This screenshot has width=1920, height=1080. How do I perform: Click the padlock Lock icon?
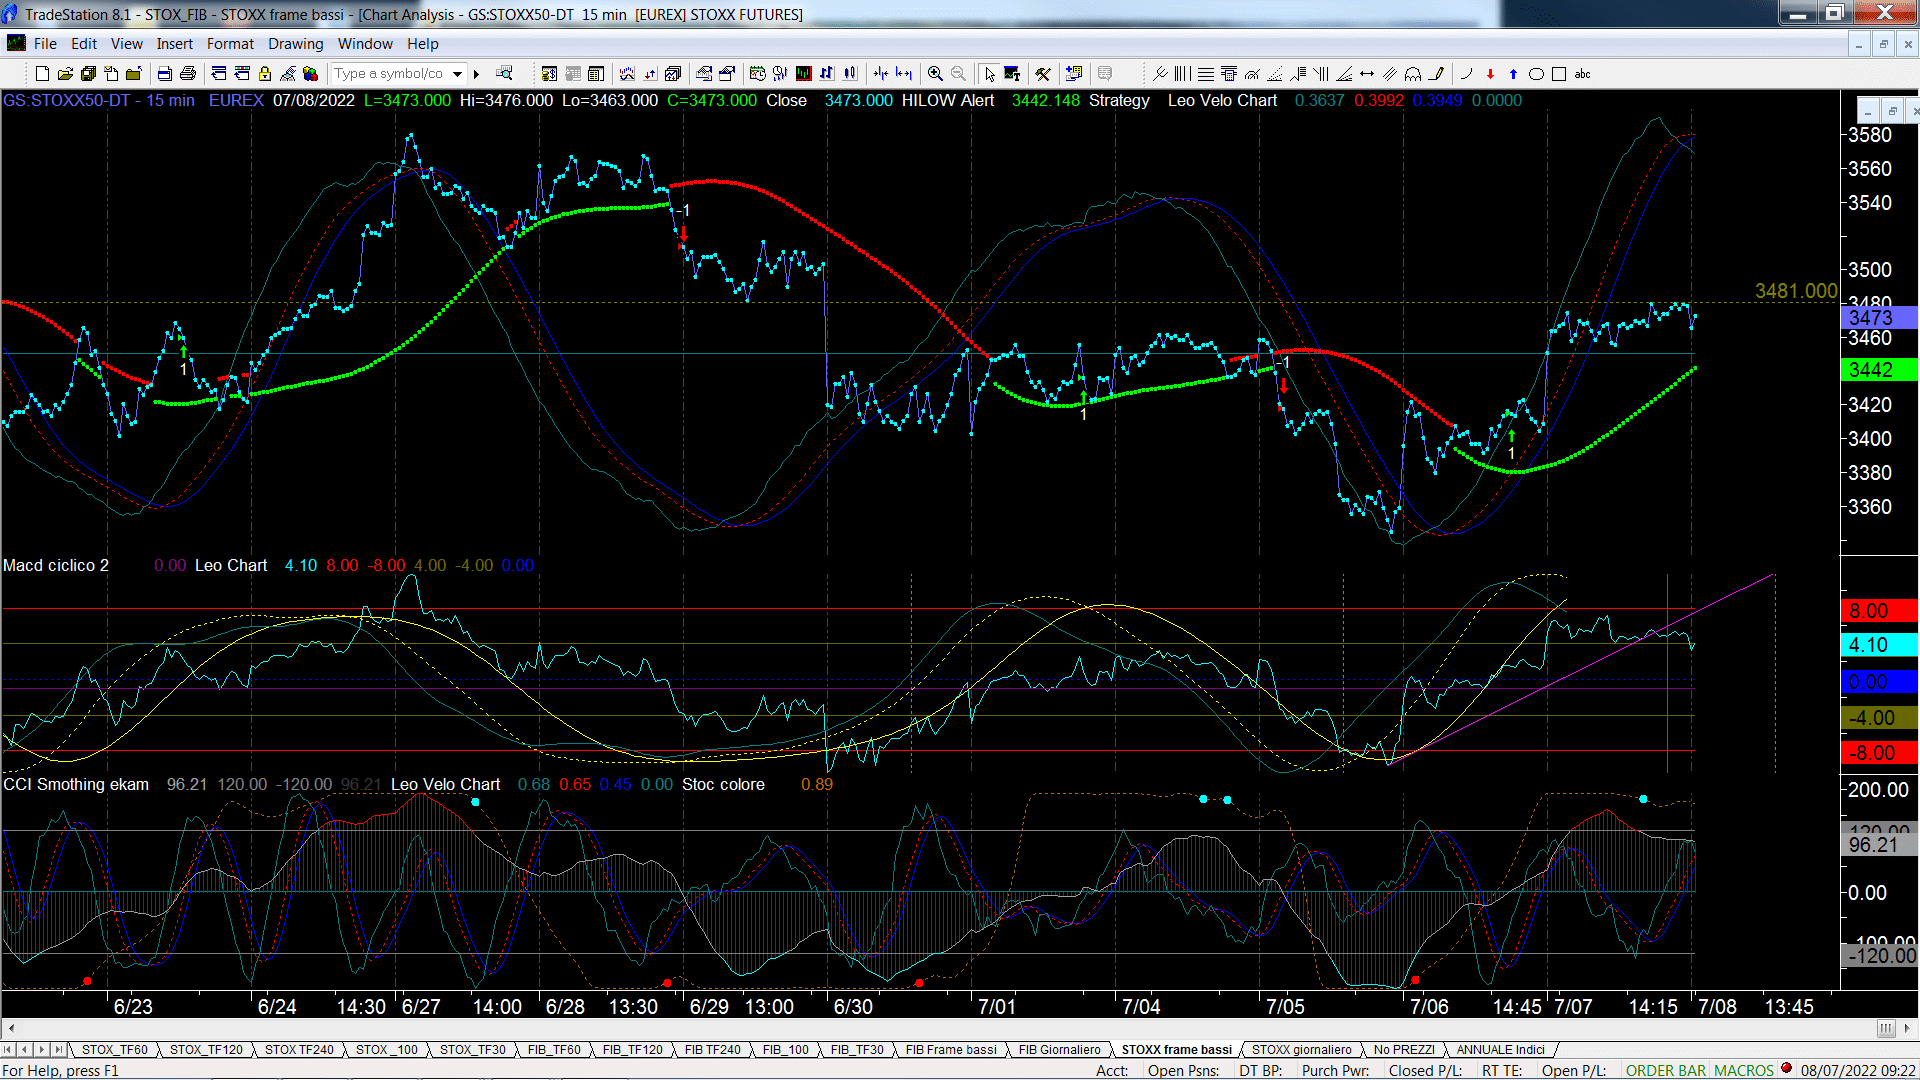coord(265,74)
